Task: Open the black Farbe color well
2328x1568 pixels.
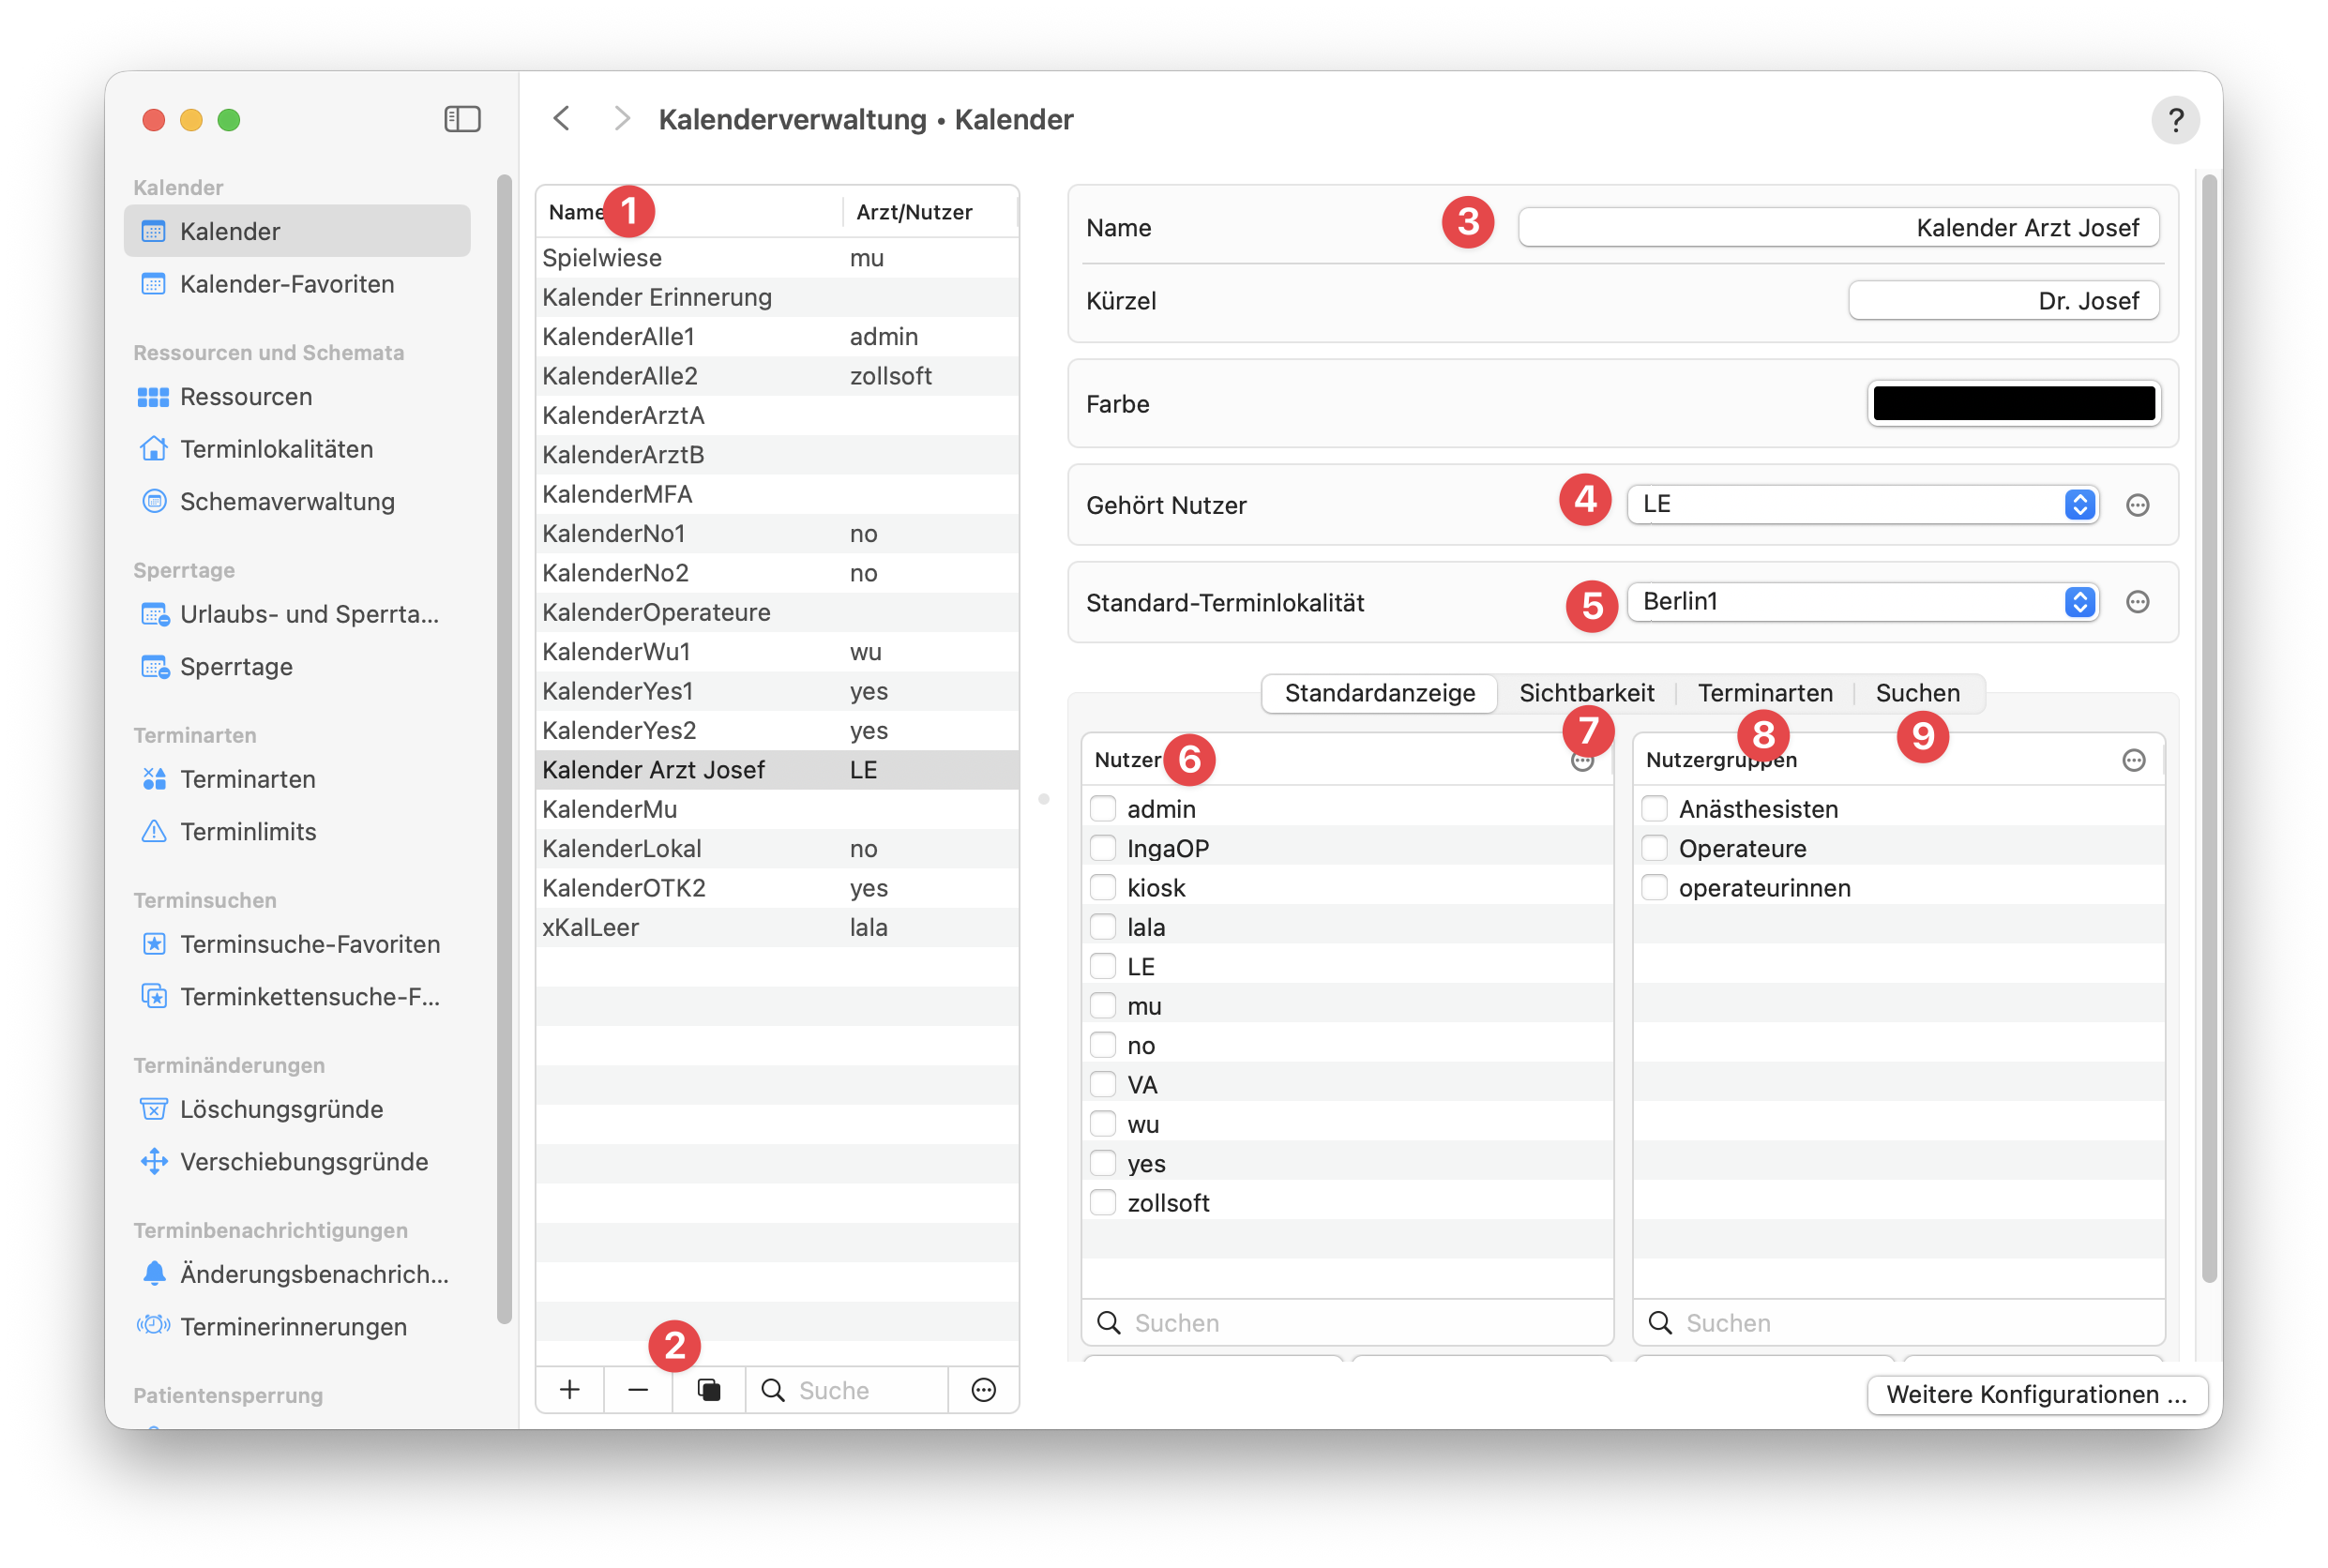Action: [x=2013, y=403]
